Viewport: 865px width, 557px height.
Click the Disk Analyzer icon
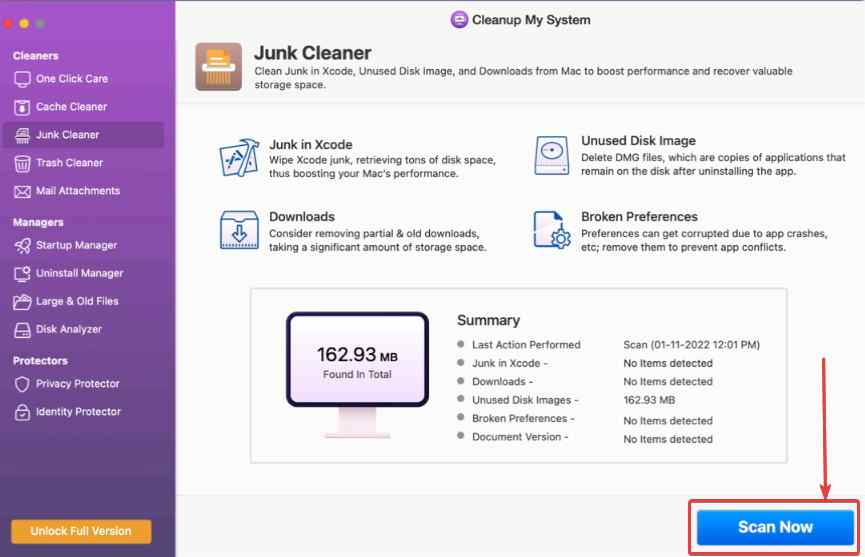click(22, 329)
